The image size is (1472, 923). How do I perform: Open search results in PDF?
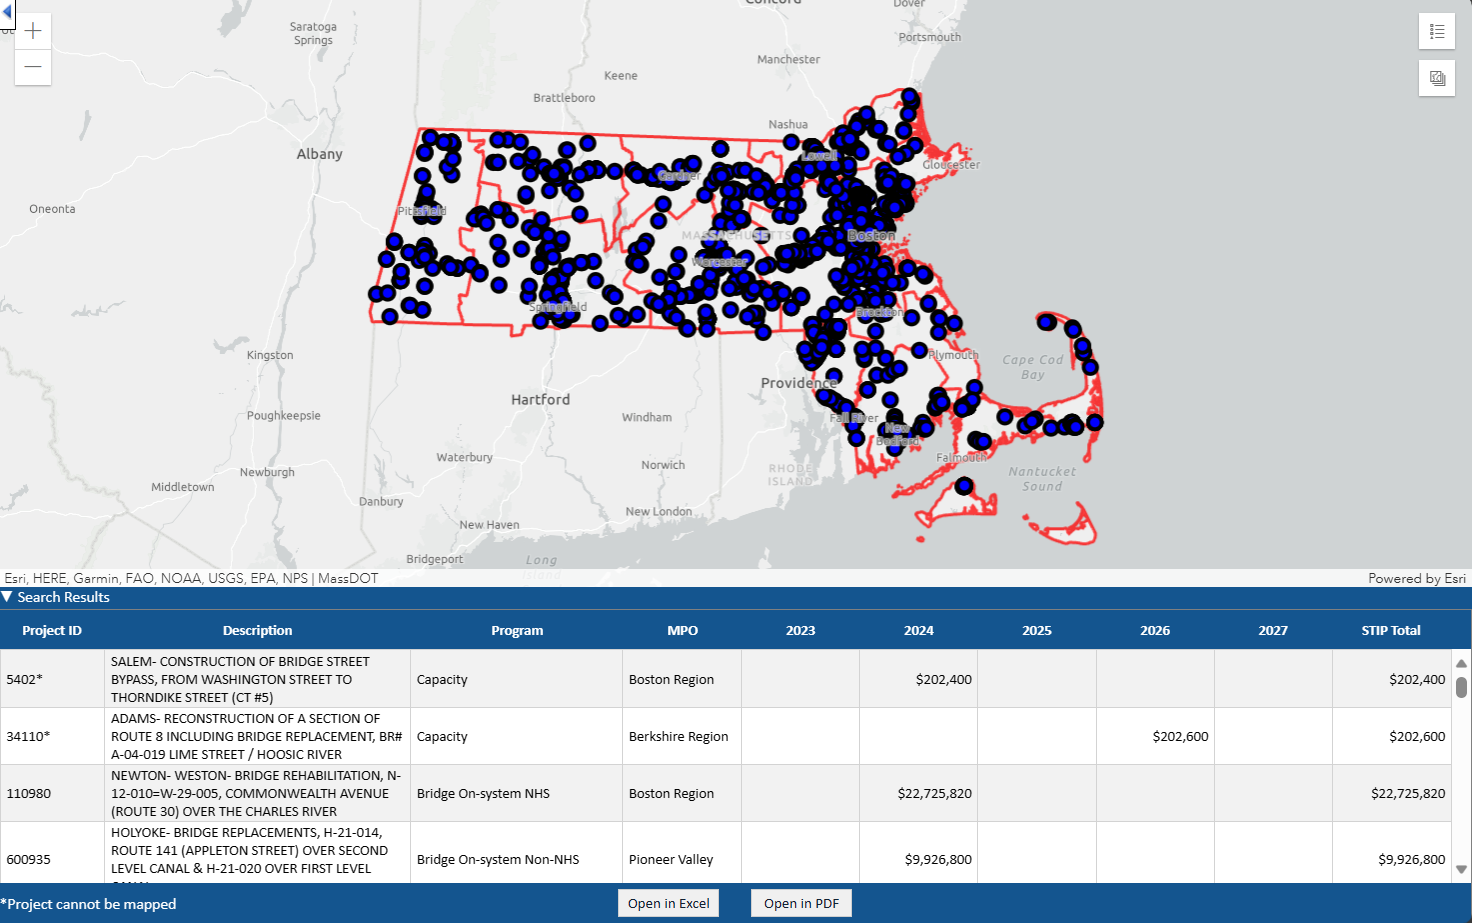click(800, 902)
